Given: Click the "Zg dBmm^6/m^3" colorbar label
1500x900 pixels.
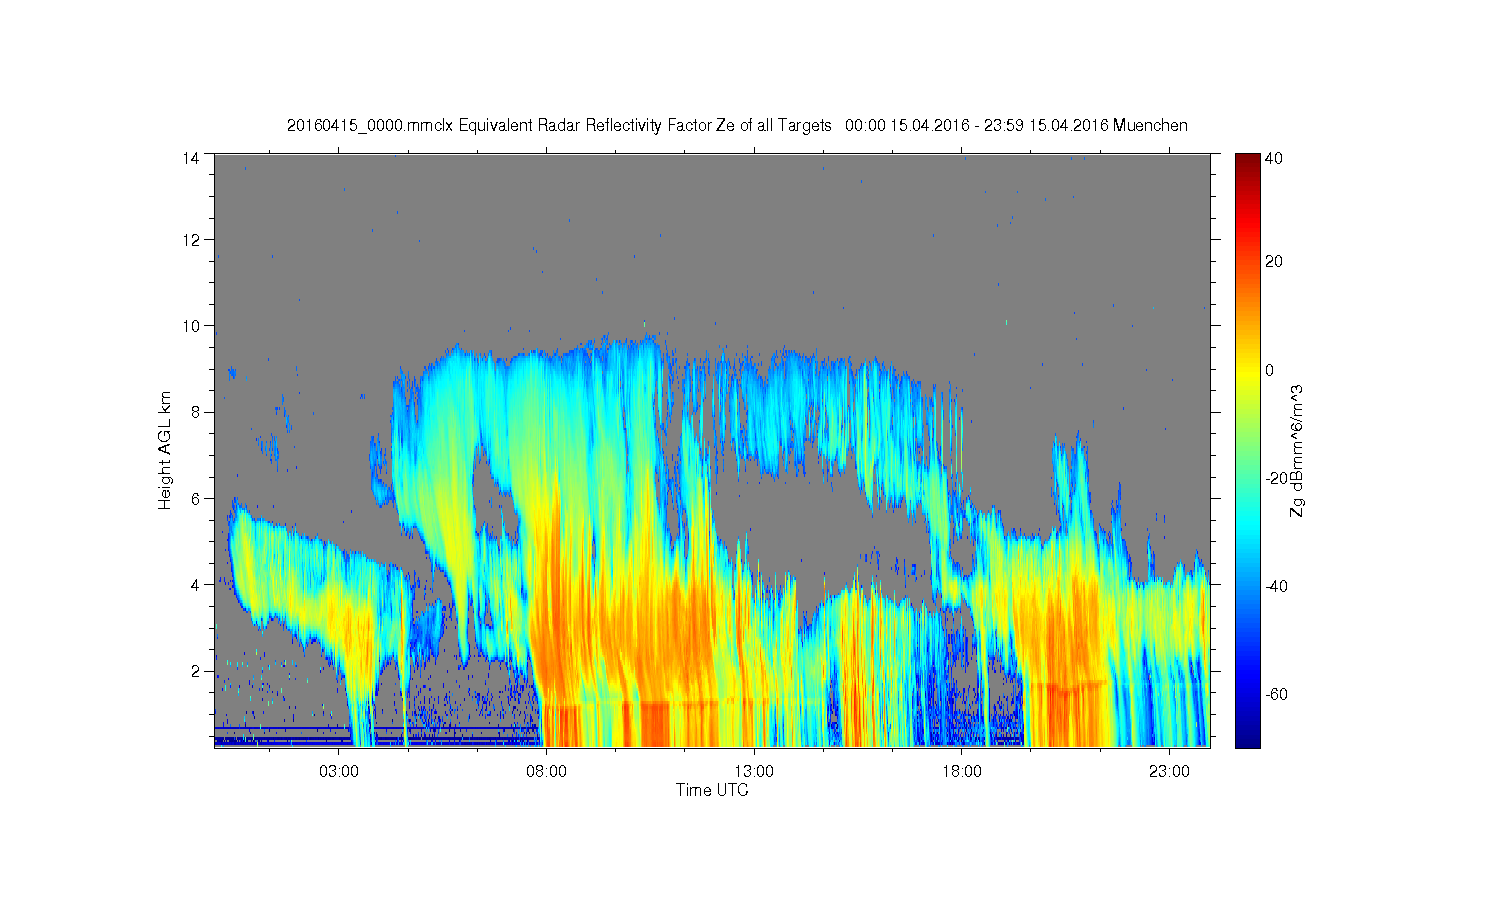Looking at the screenshot, I should (1297, 451).
